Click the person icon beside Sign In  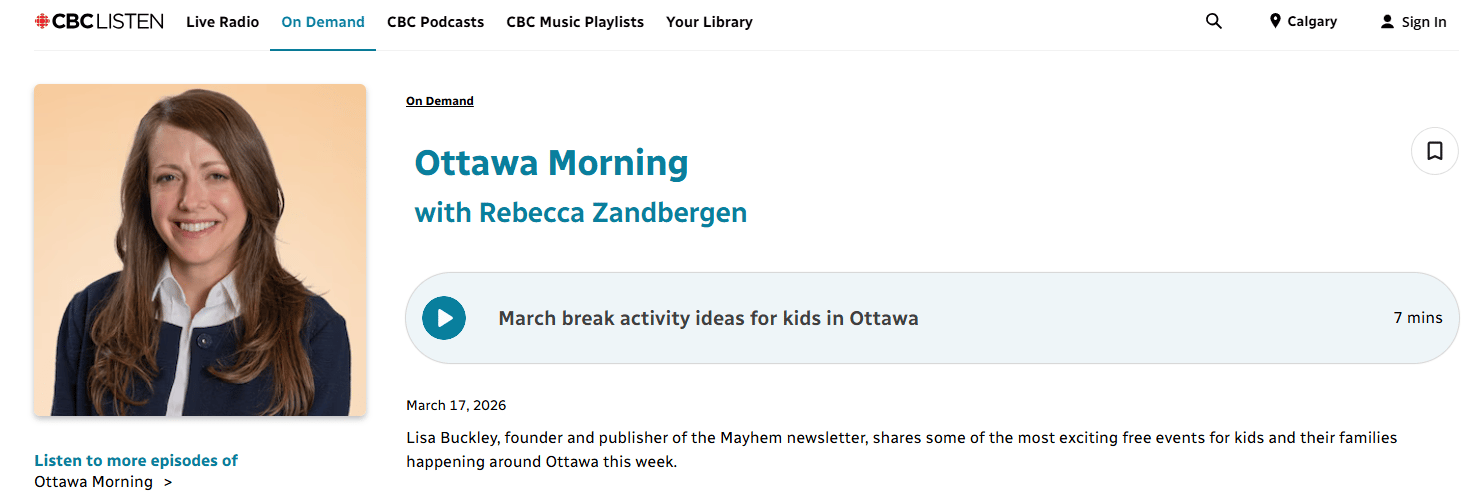point(1387,22)
